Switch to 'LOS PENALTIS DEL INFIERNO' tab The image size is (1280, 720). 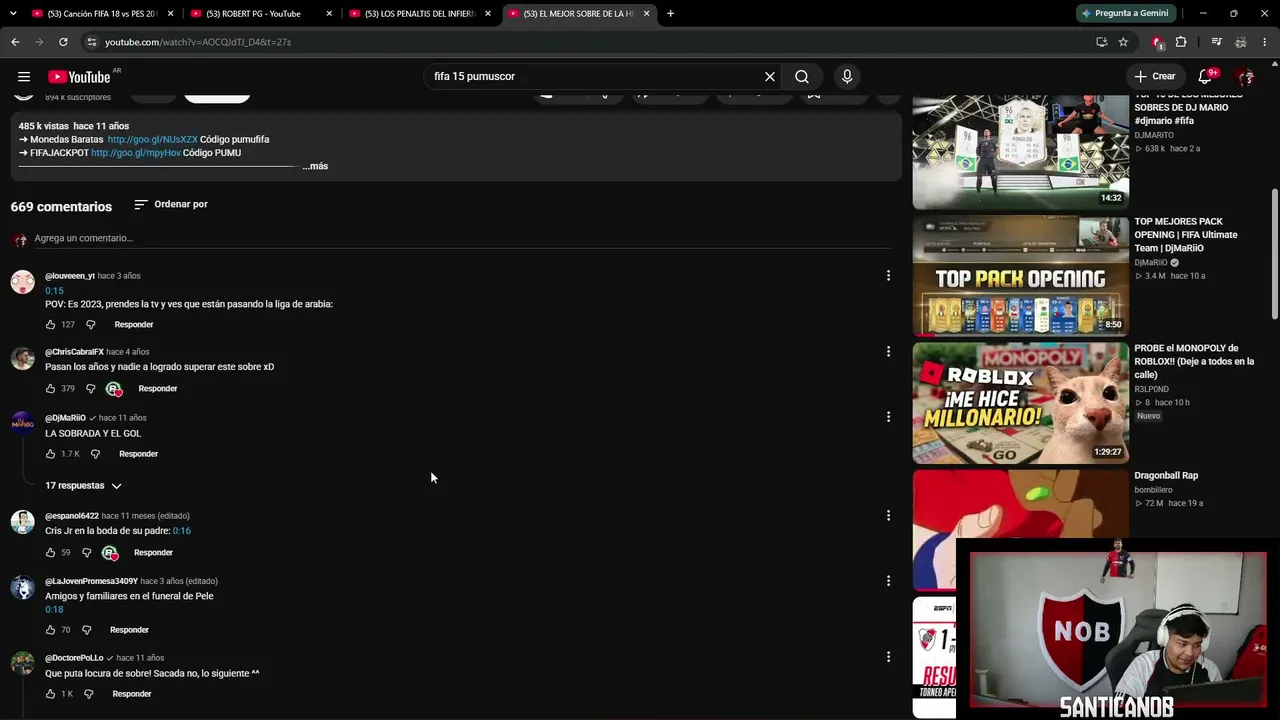[420, 14]
